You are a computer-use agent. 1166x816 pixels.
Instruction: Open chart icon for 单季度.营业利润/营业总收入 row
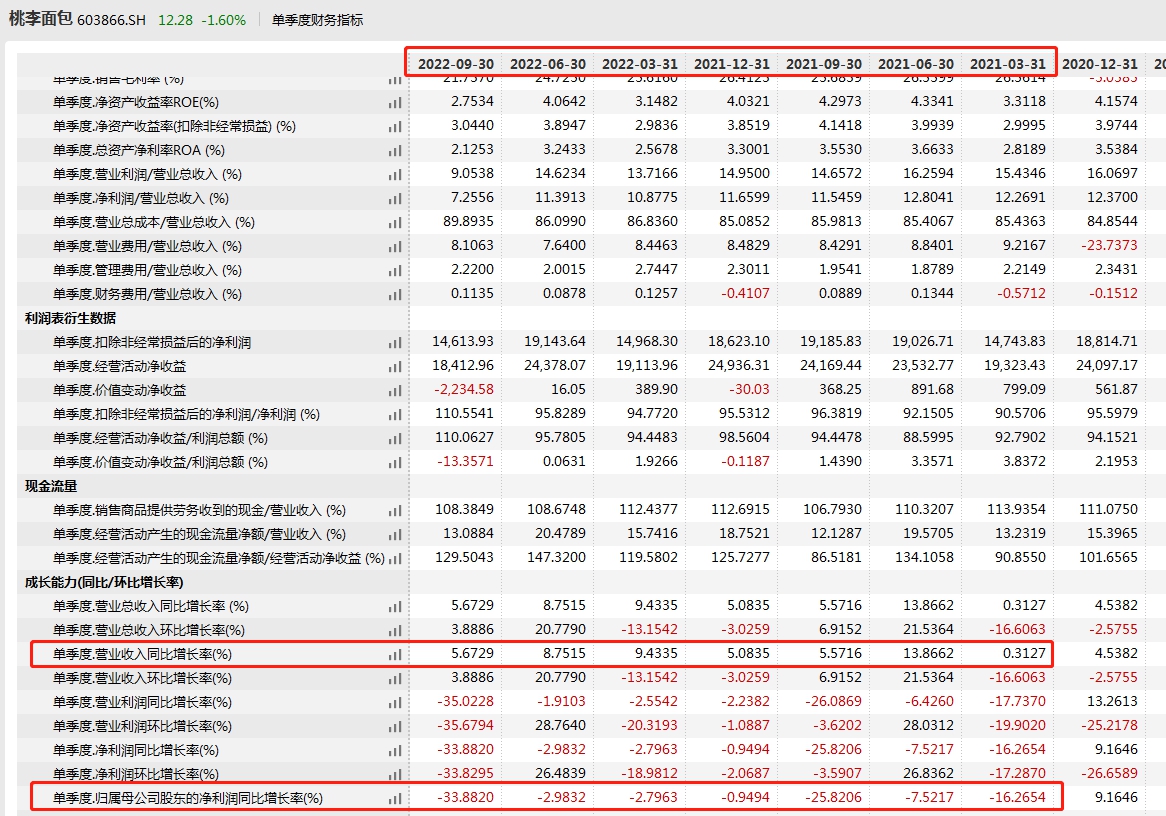395,175
